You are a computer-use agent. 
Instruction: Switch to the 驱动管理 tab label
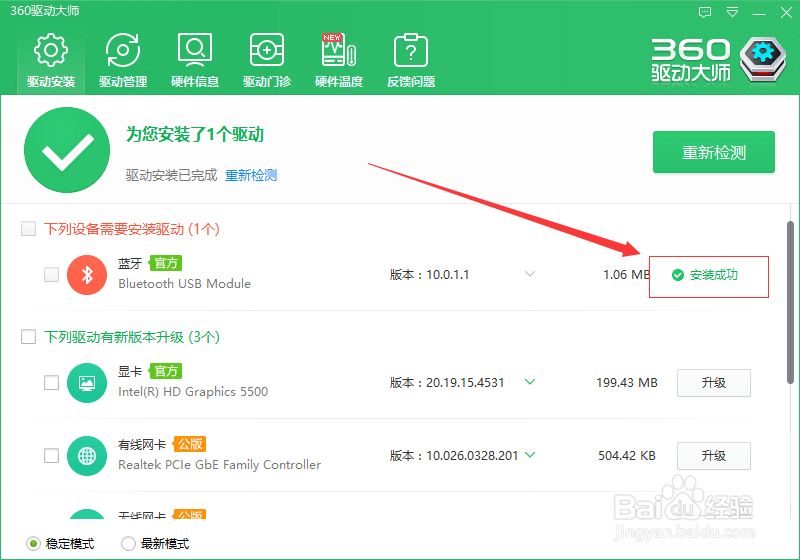click(x=123, y=82)
